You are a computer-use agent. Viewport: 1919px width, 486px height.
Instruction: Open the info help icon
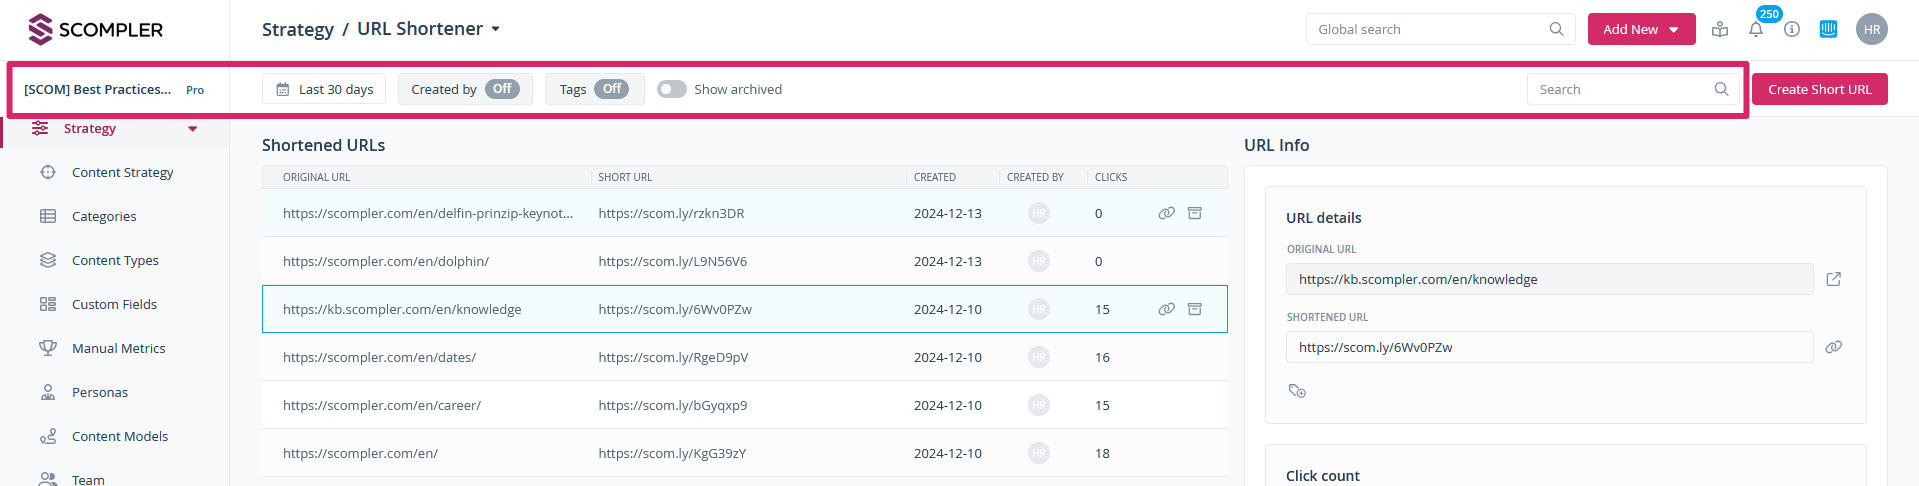[1792, 30]
